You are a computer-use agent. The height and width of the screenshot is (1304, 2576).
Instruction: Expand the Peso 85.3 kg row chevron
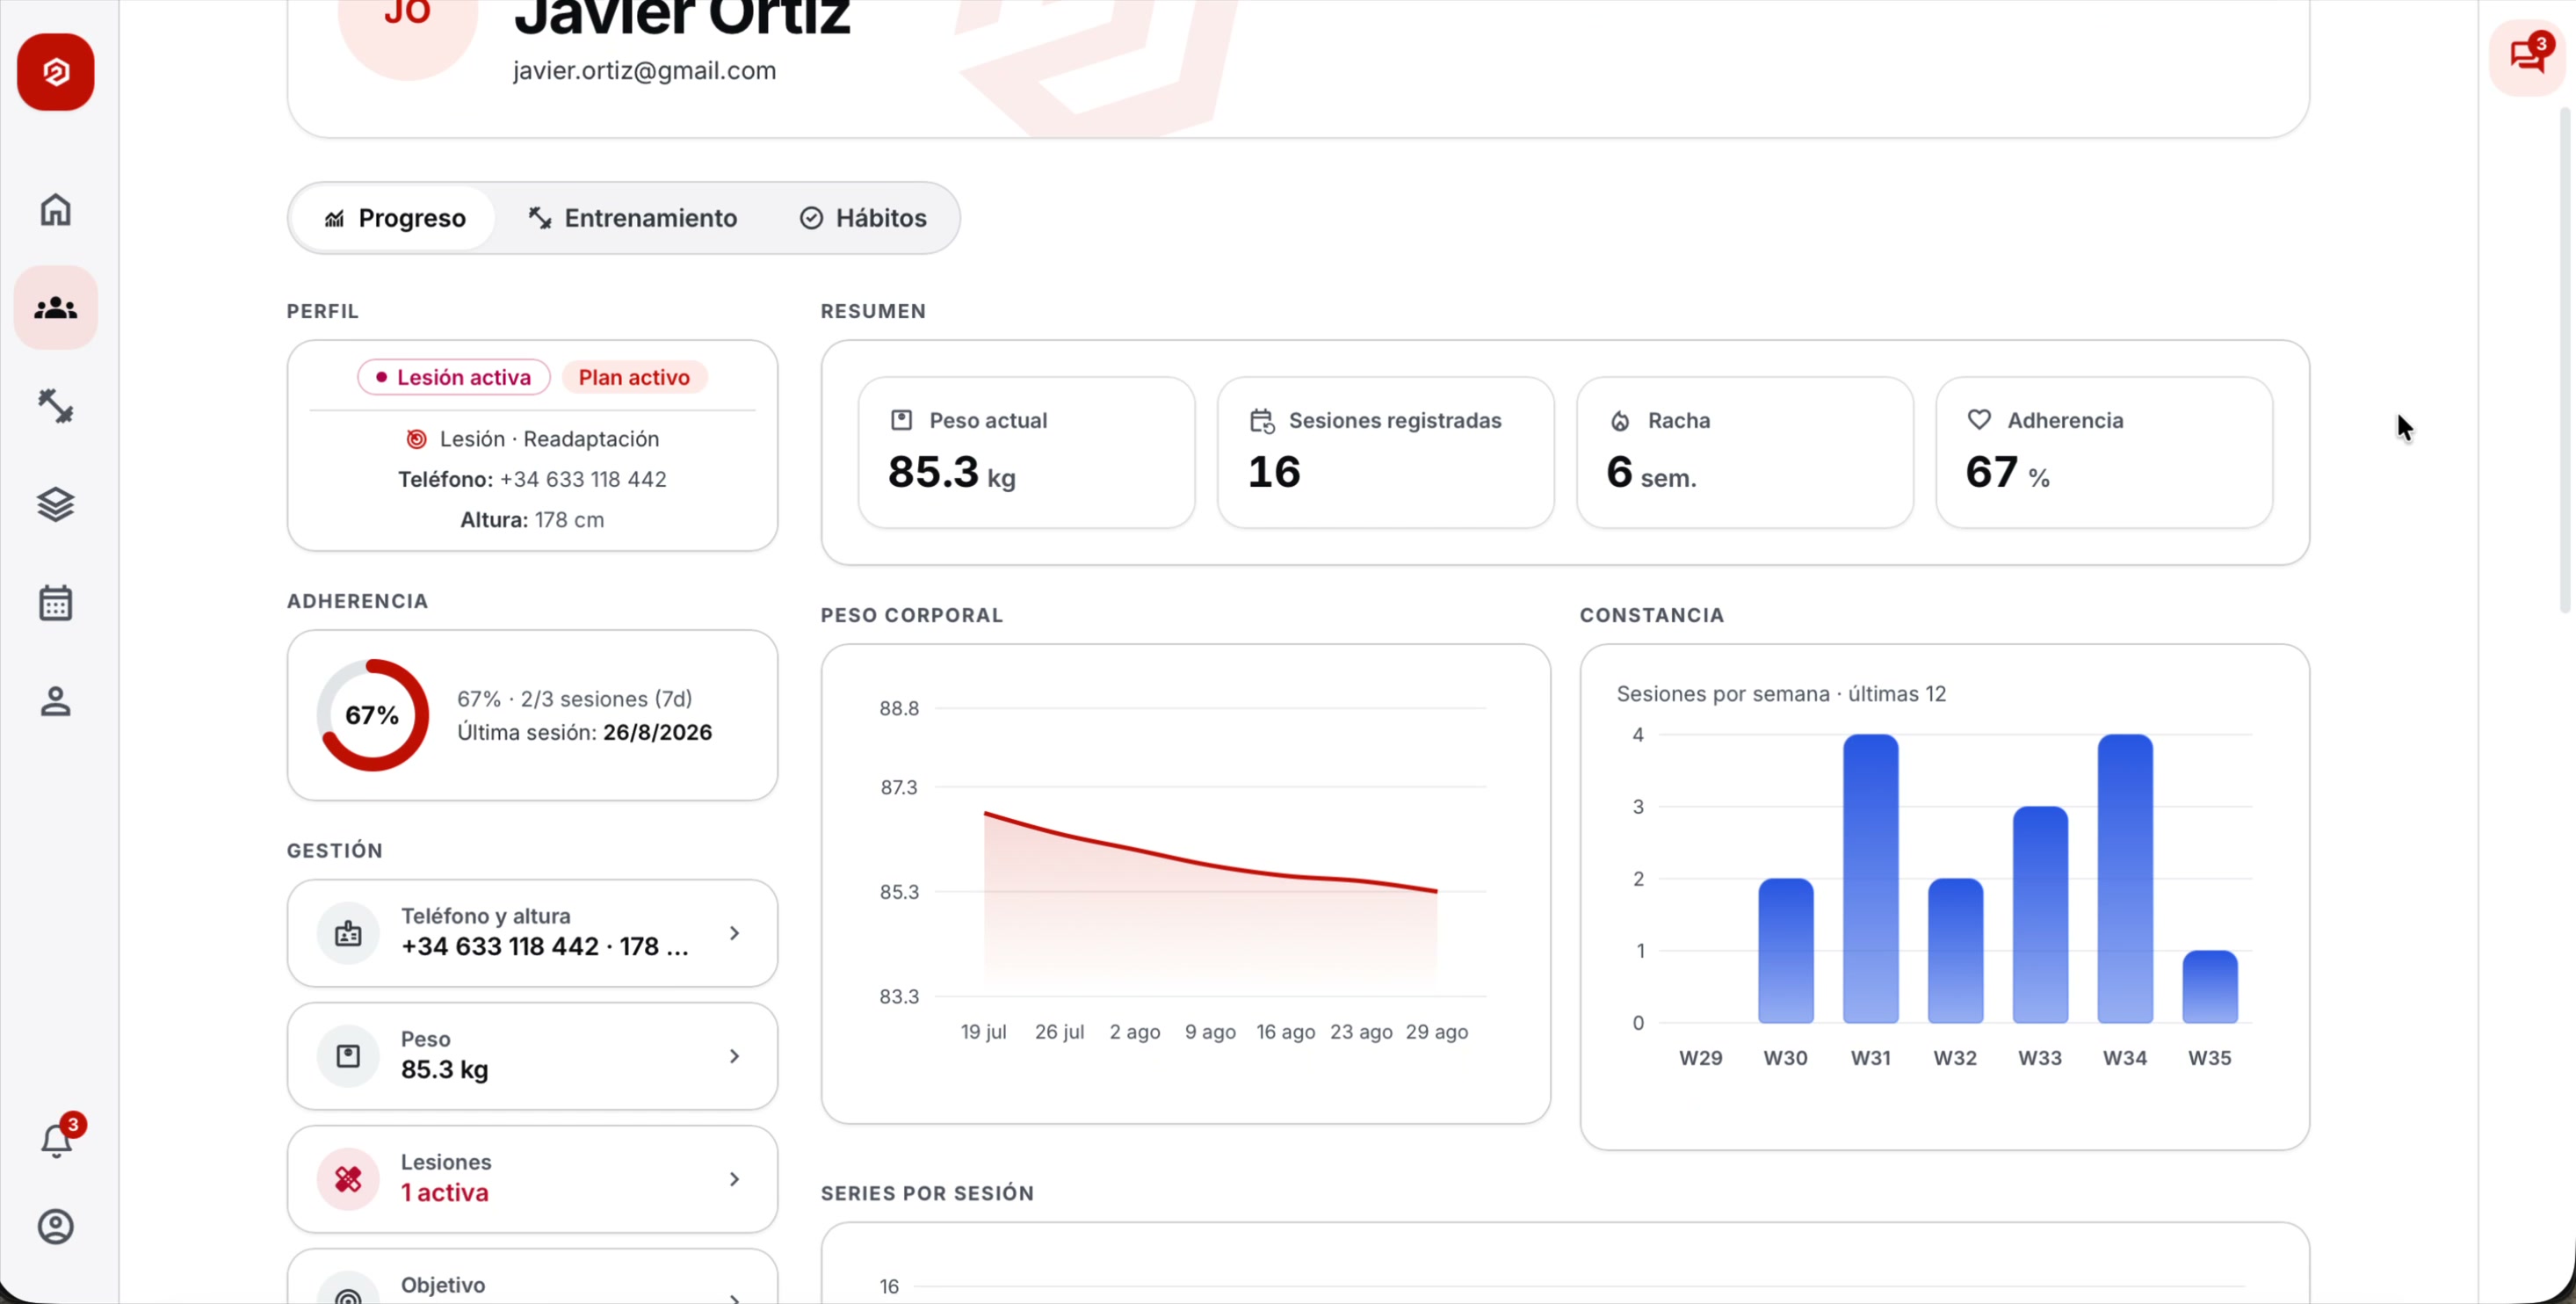(735, 1057)
